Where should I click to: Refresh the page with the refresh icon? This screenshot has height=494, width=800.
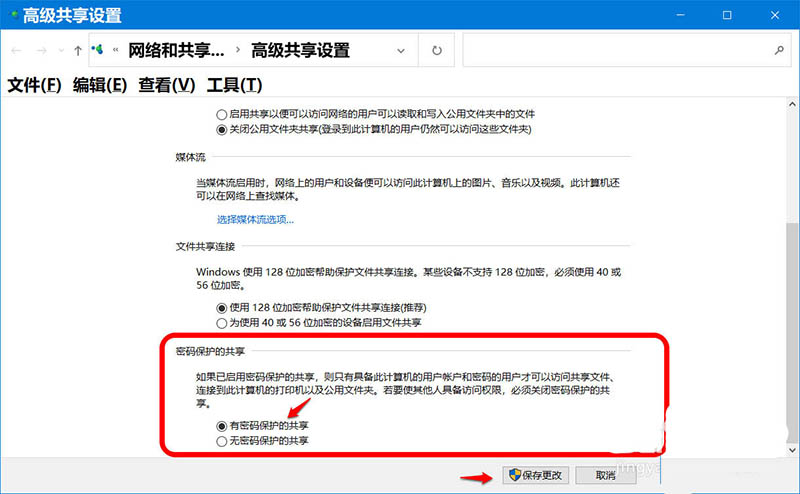(437, 50)
